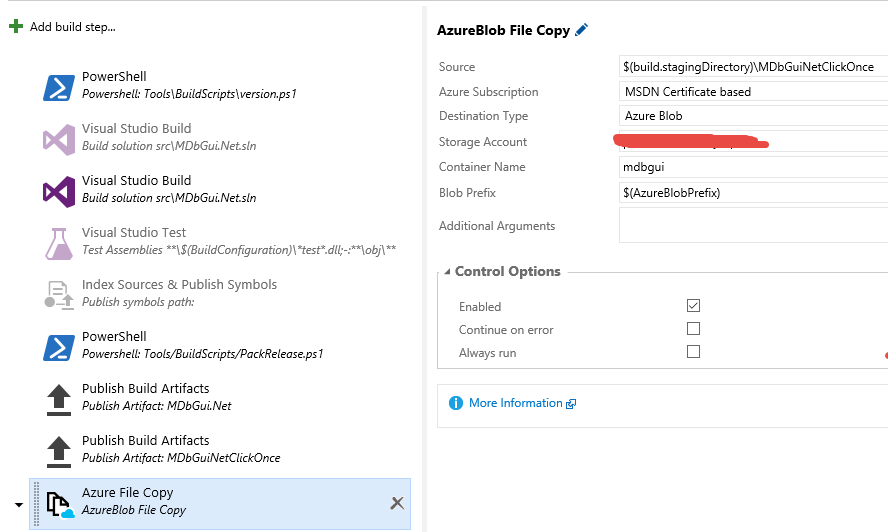Remove the Azure File Copy step with X

[x=398, y=503]
